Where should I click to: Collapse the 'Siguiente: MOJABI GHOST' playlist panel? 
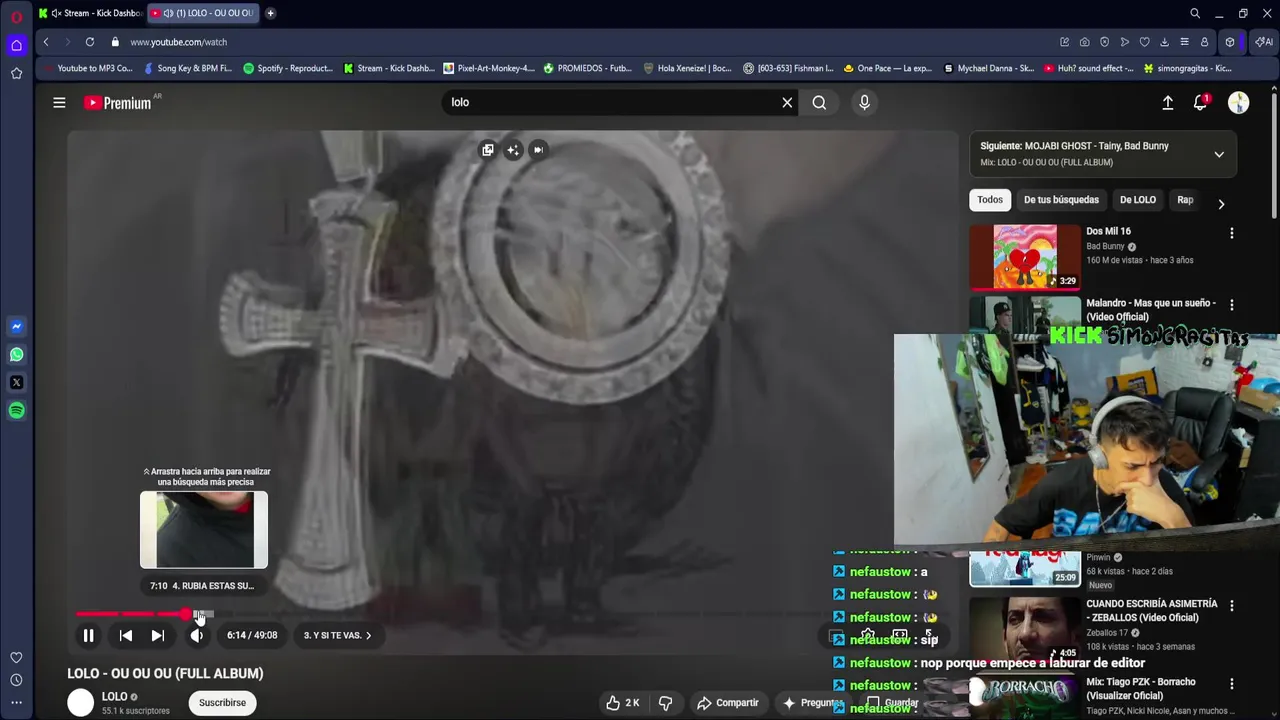[x=1219, y=154]
